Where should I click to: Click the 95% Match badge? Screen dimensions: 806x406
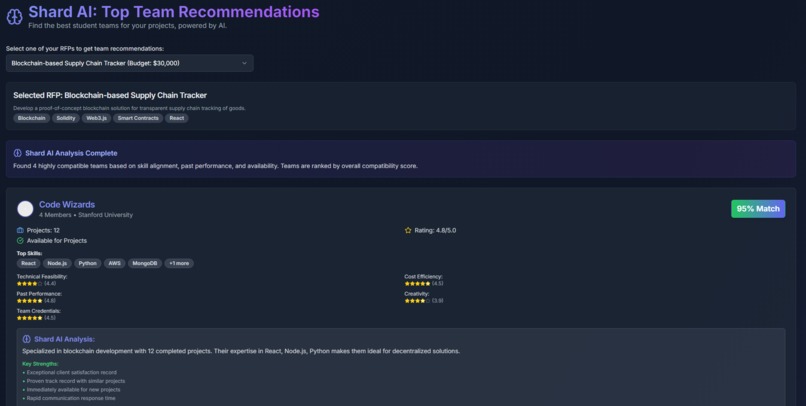pyautogui.click(x=758, y=209)
